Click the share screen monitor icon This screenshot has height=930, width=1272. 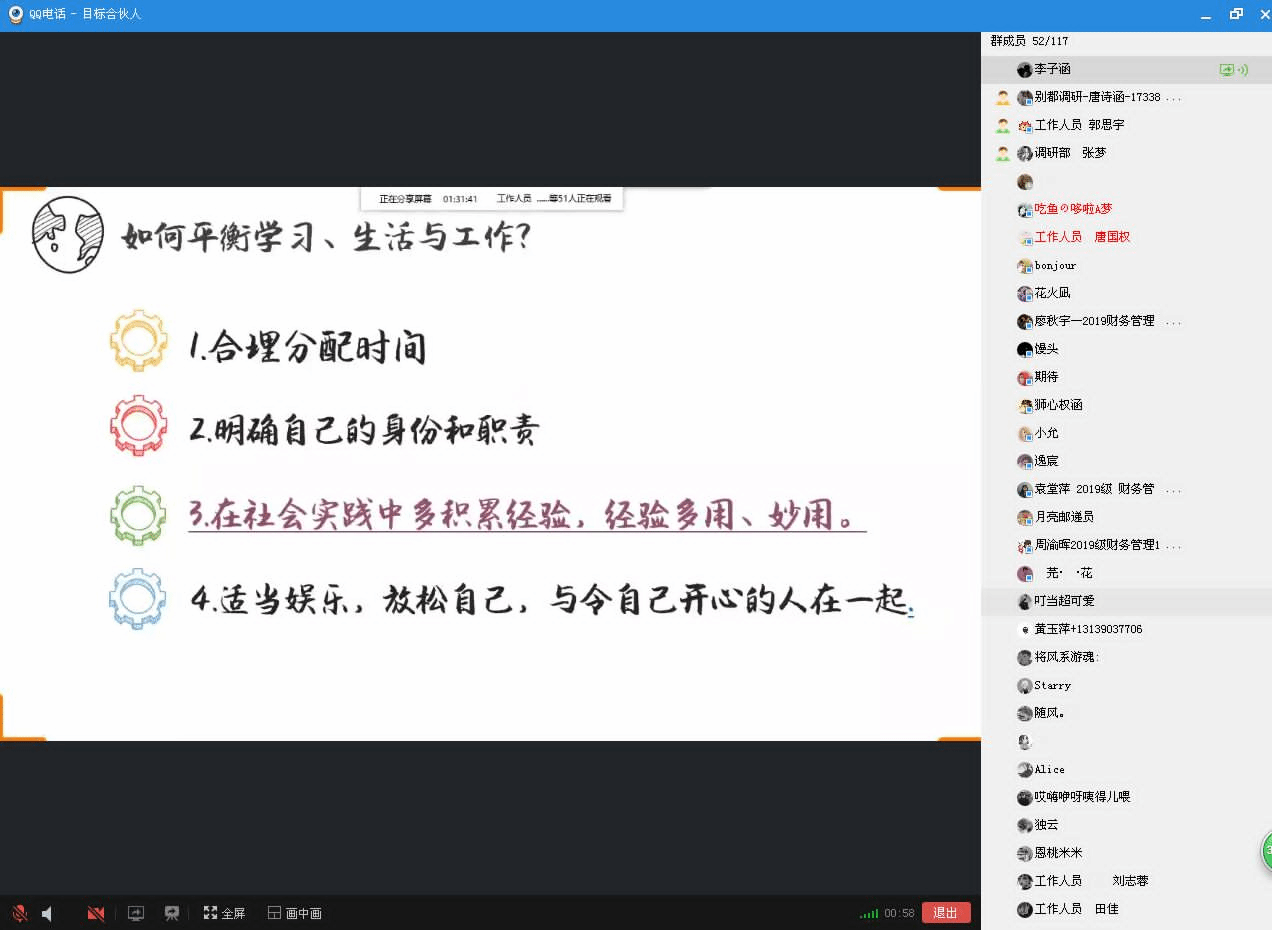click(136, 913)
